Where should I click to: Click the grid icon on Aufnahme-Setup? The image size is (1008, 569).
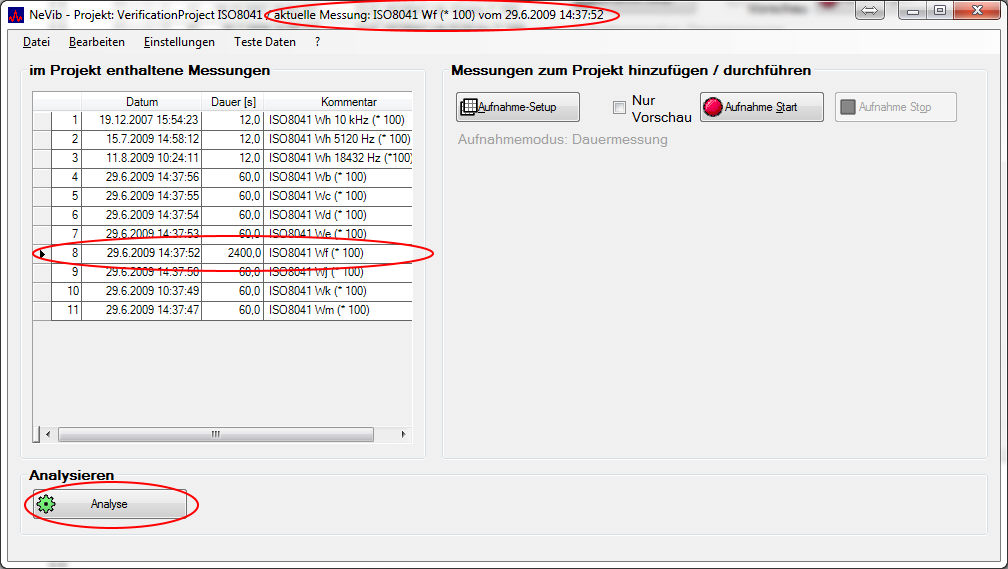468,107
